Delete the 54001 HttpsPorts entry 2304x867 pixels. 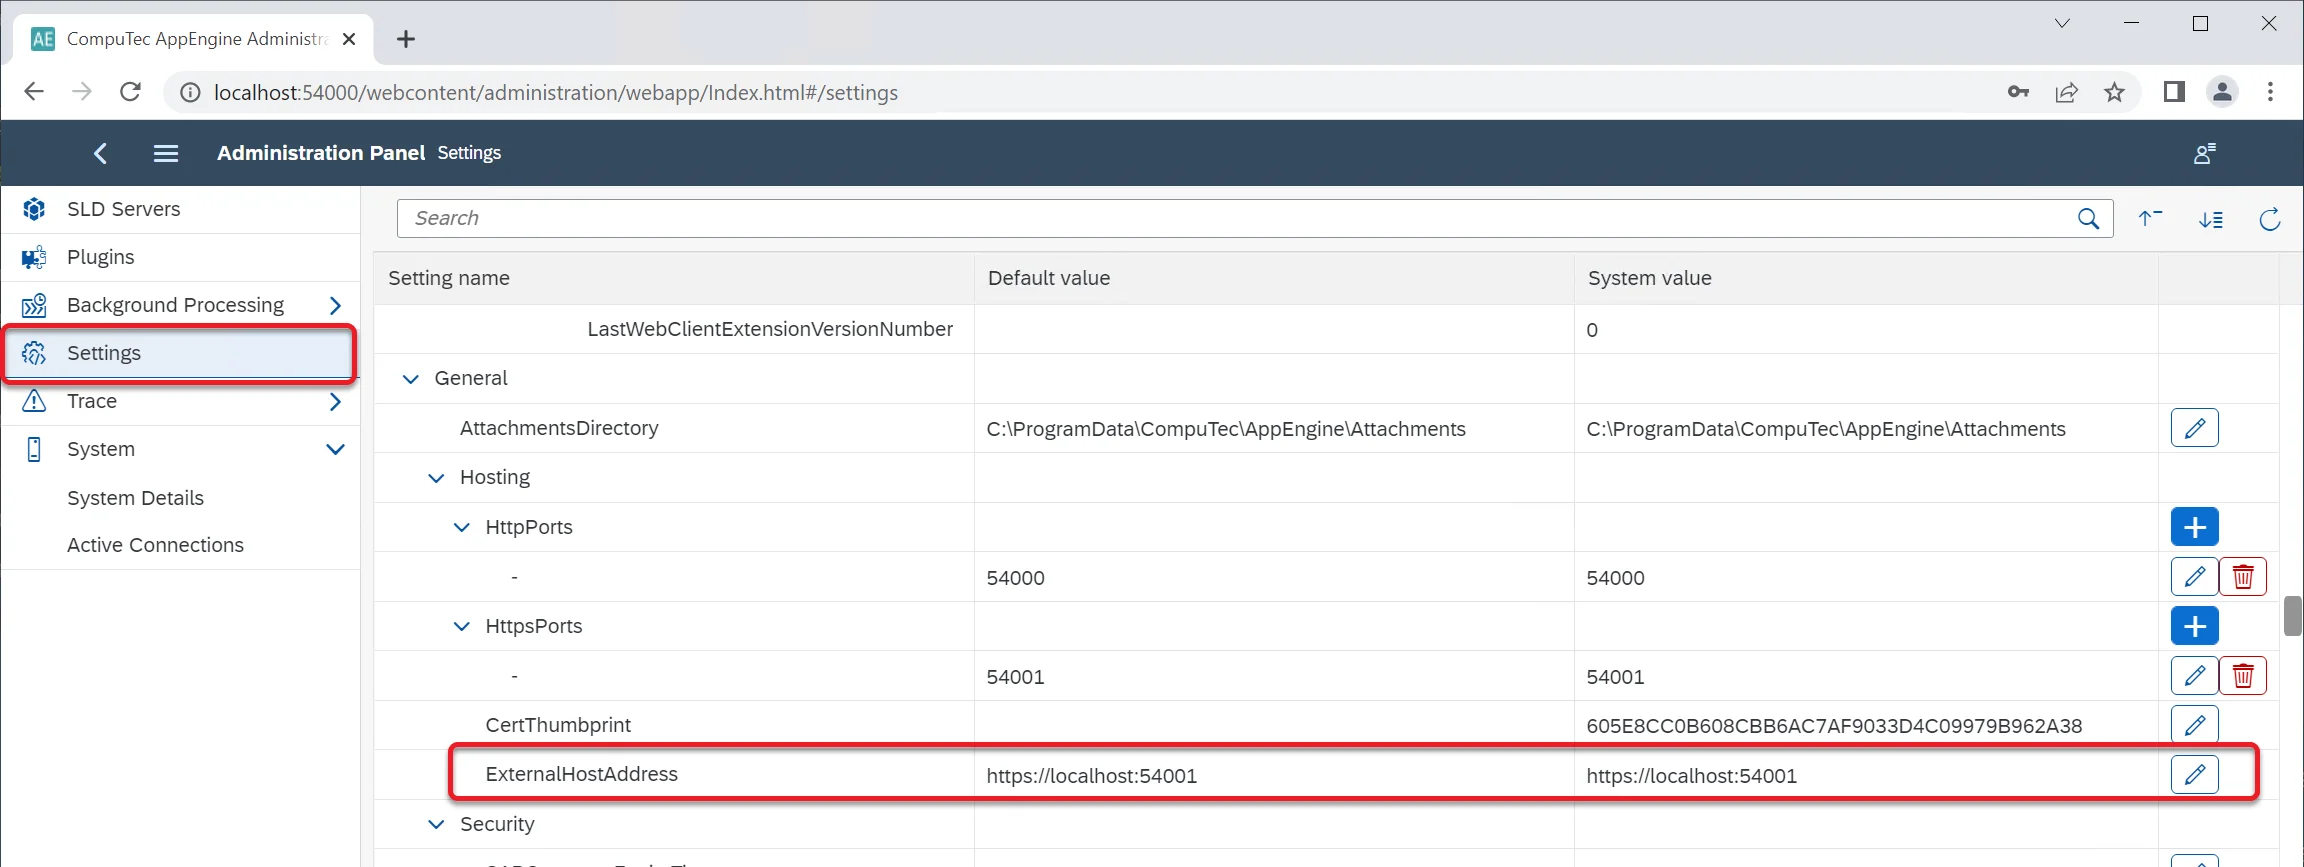click(x=2243, y=676)
